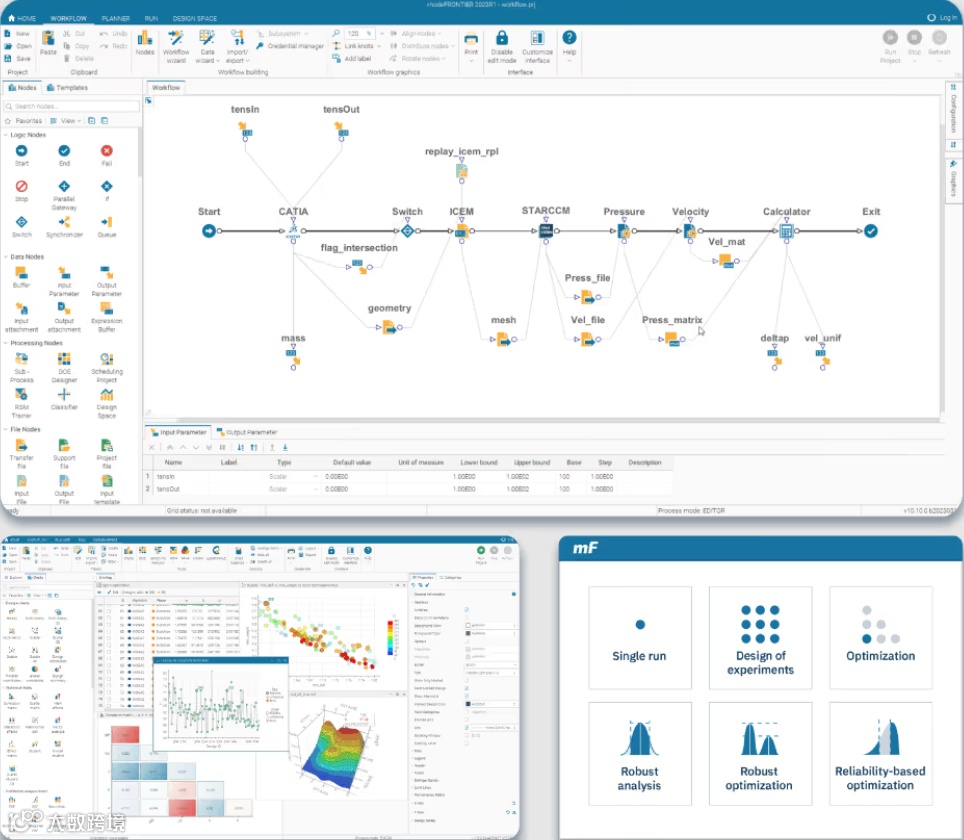
Task: Click the Search nodes field
Action: (x=71, y=106)
